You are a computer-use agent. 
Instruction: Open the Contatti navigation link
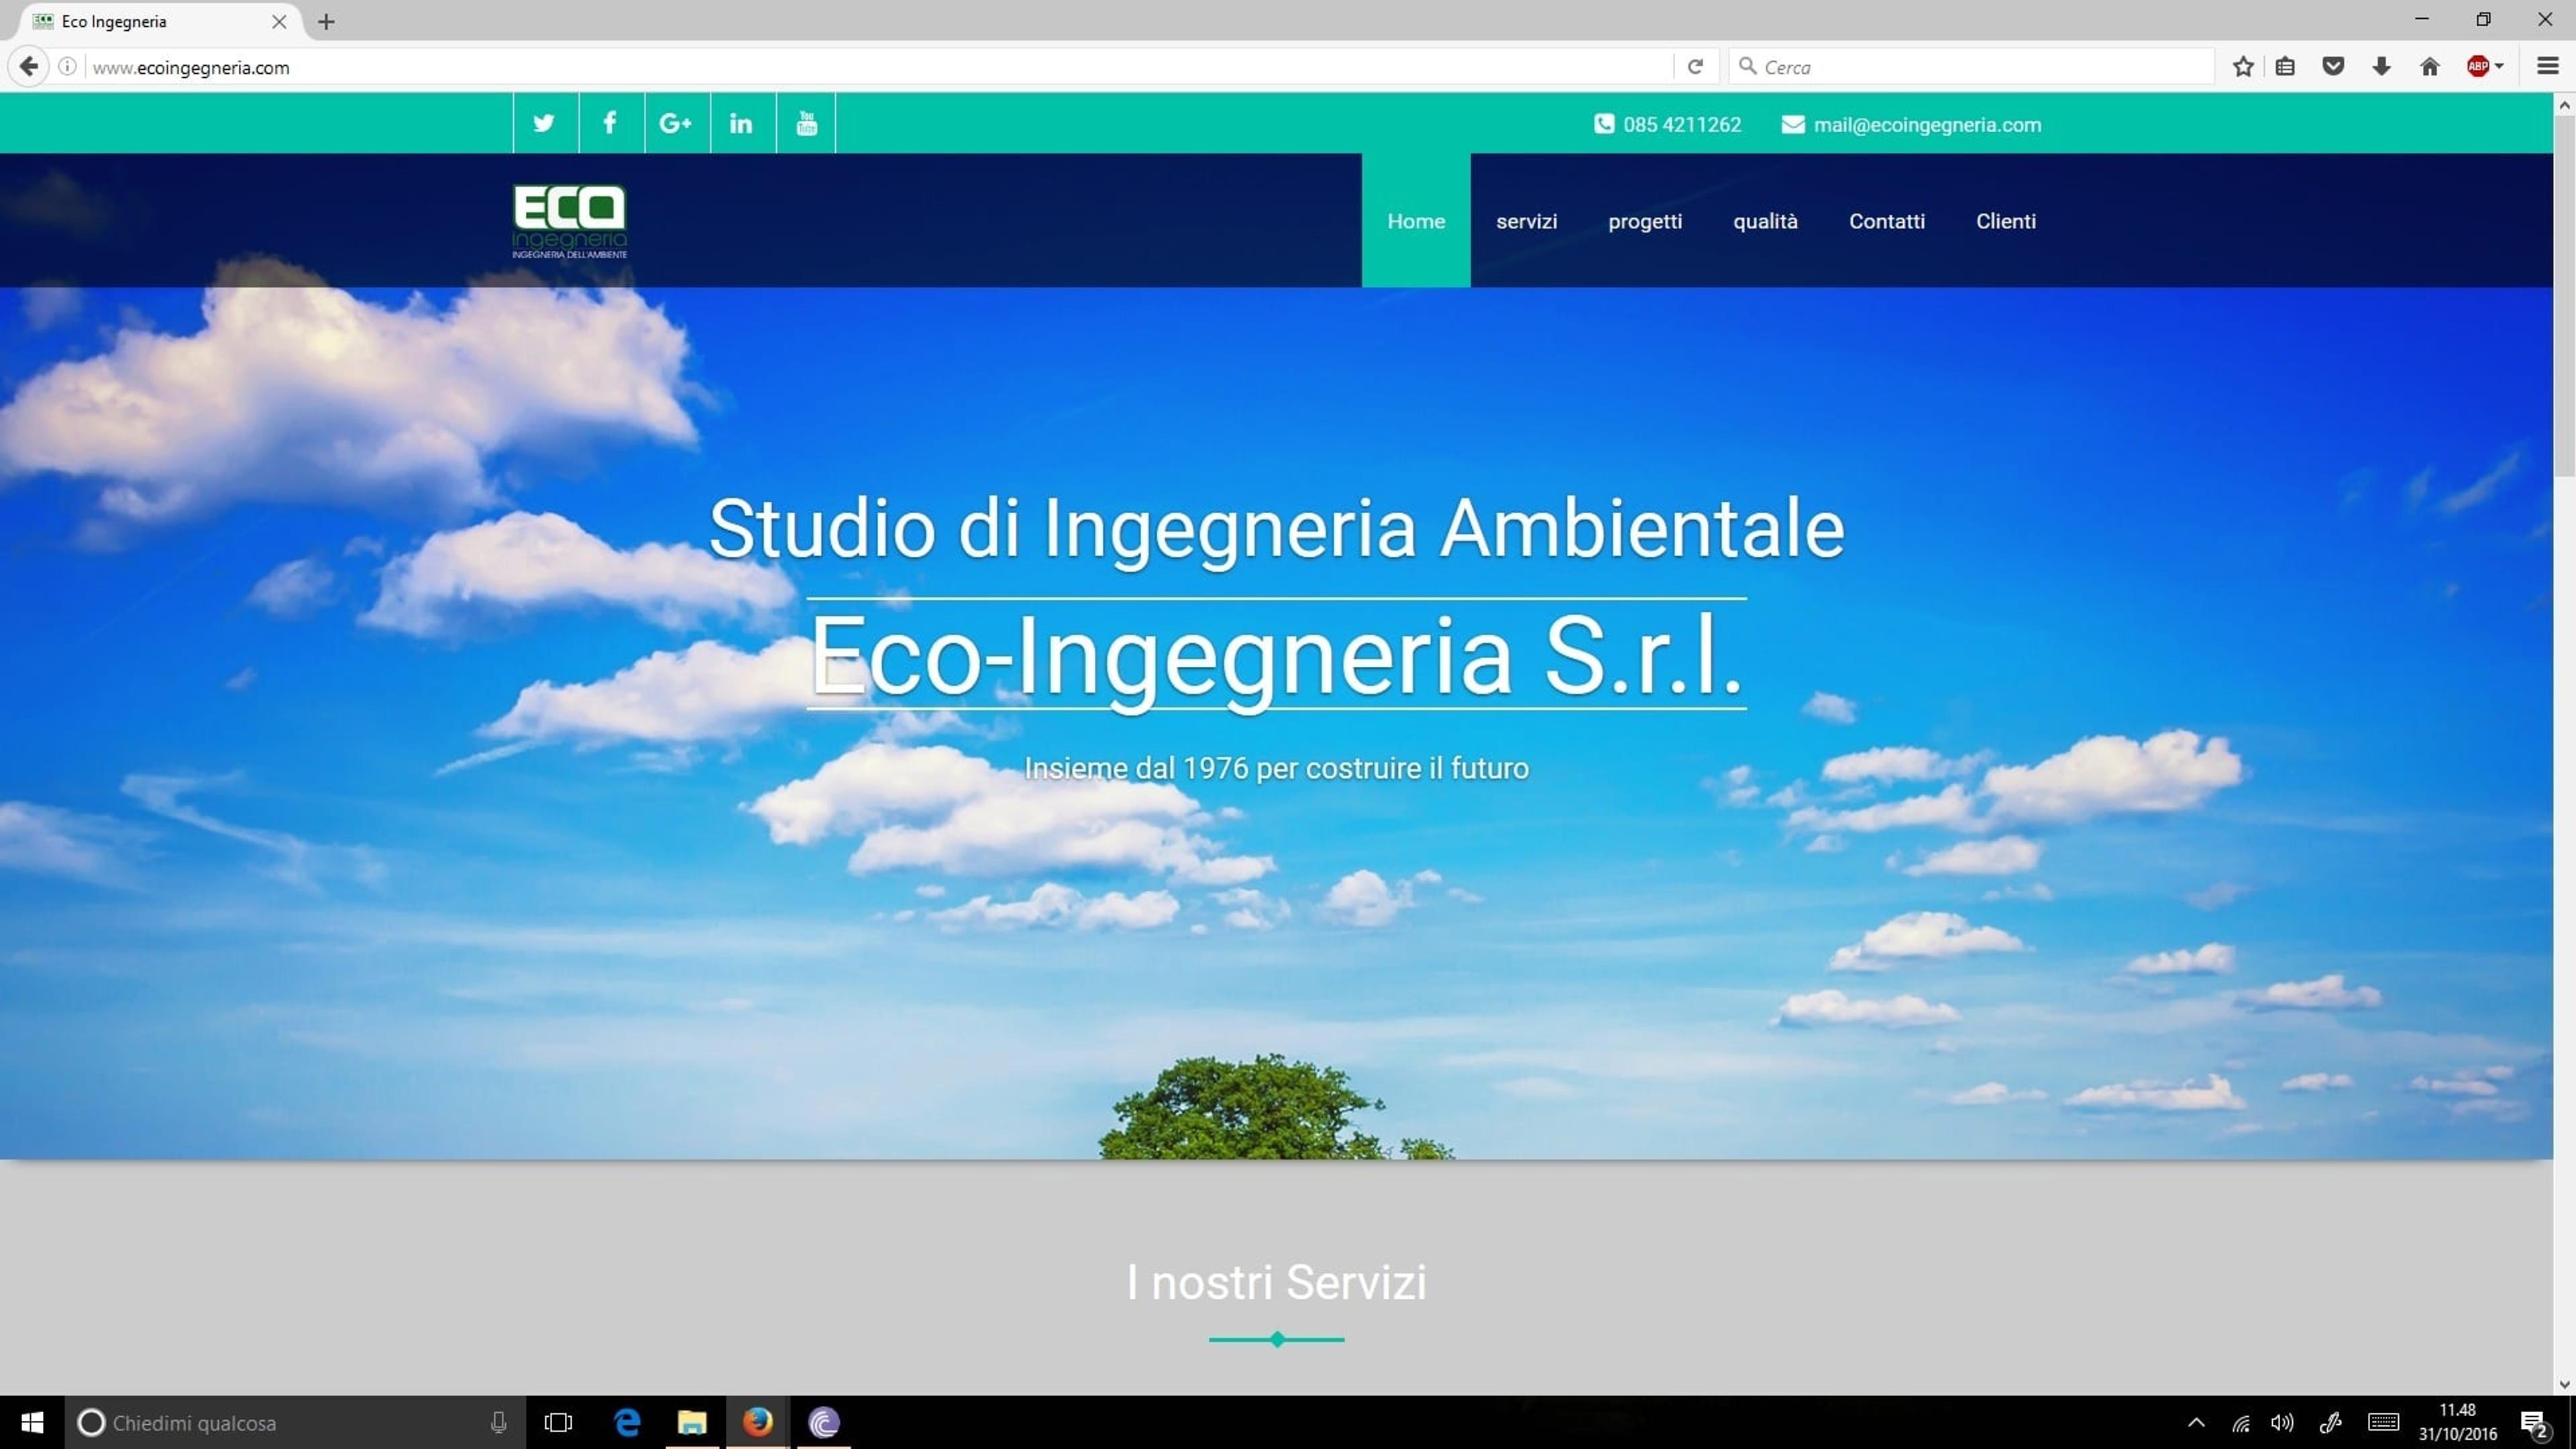pos(1886,221)
